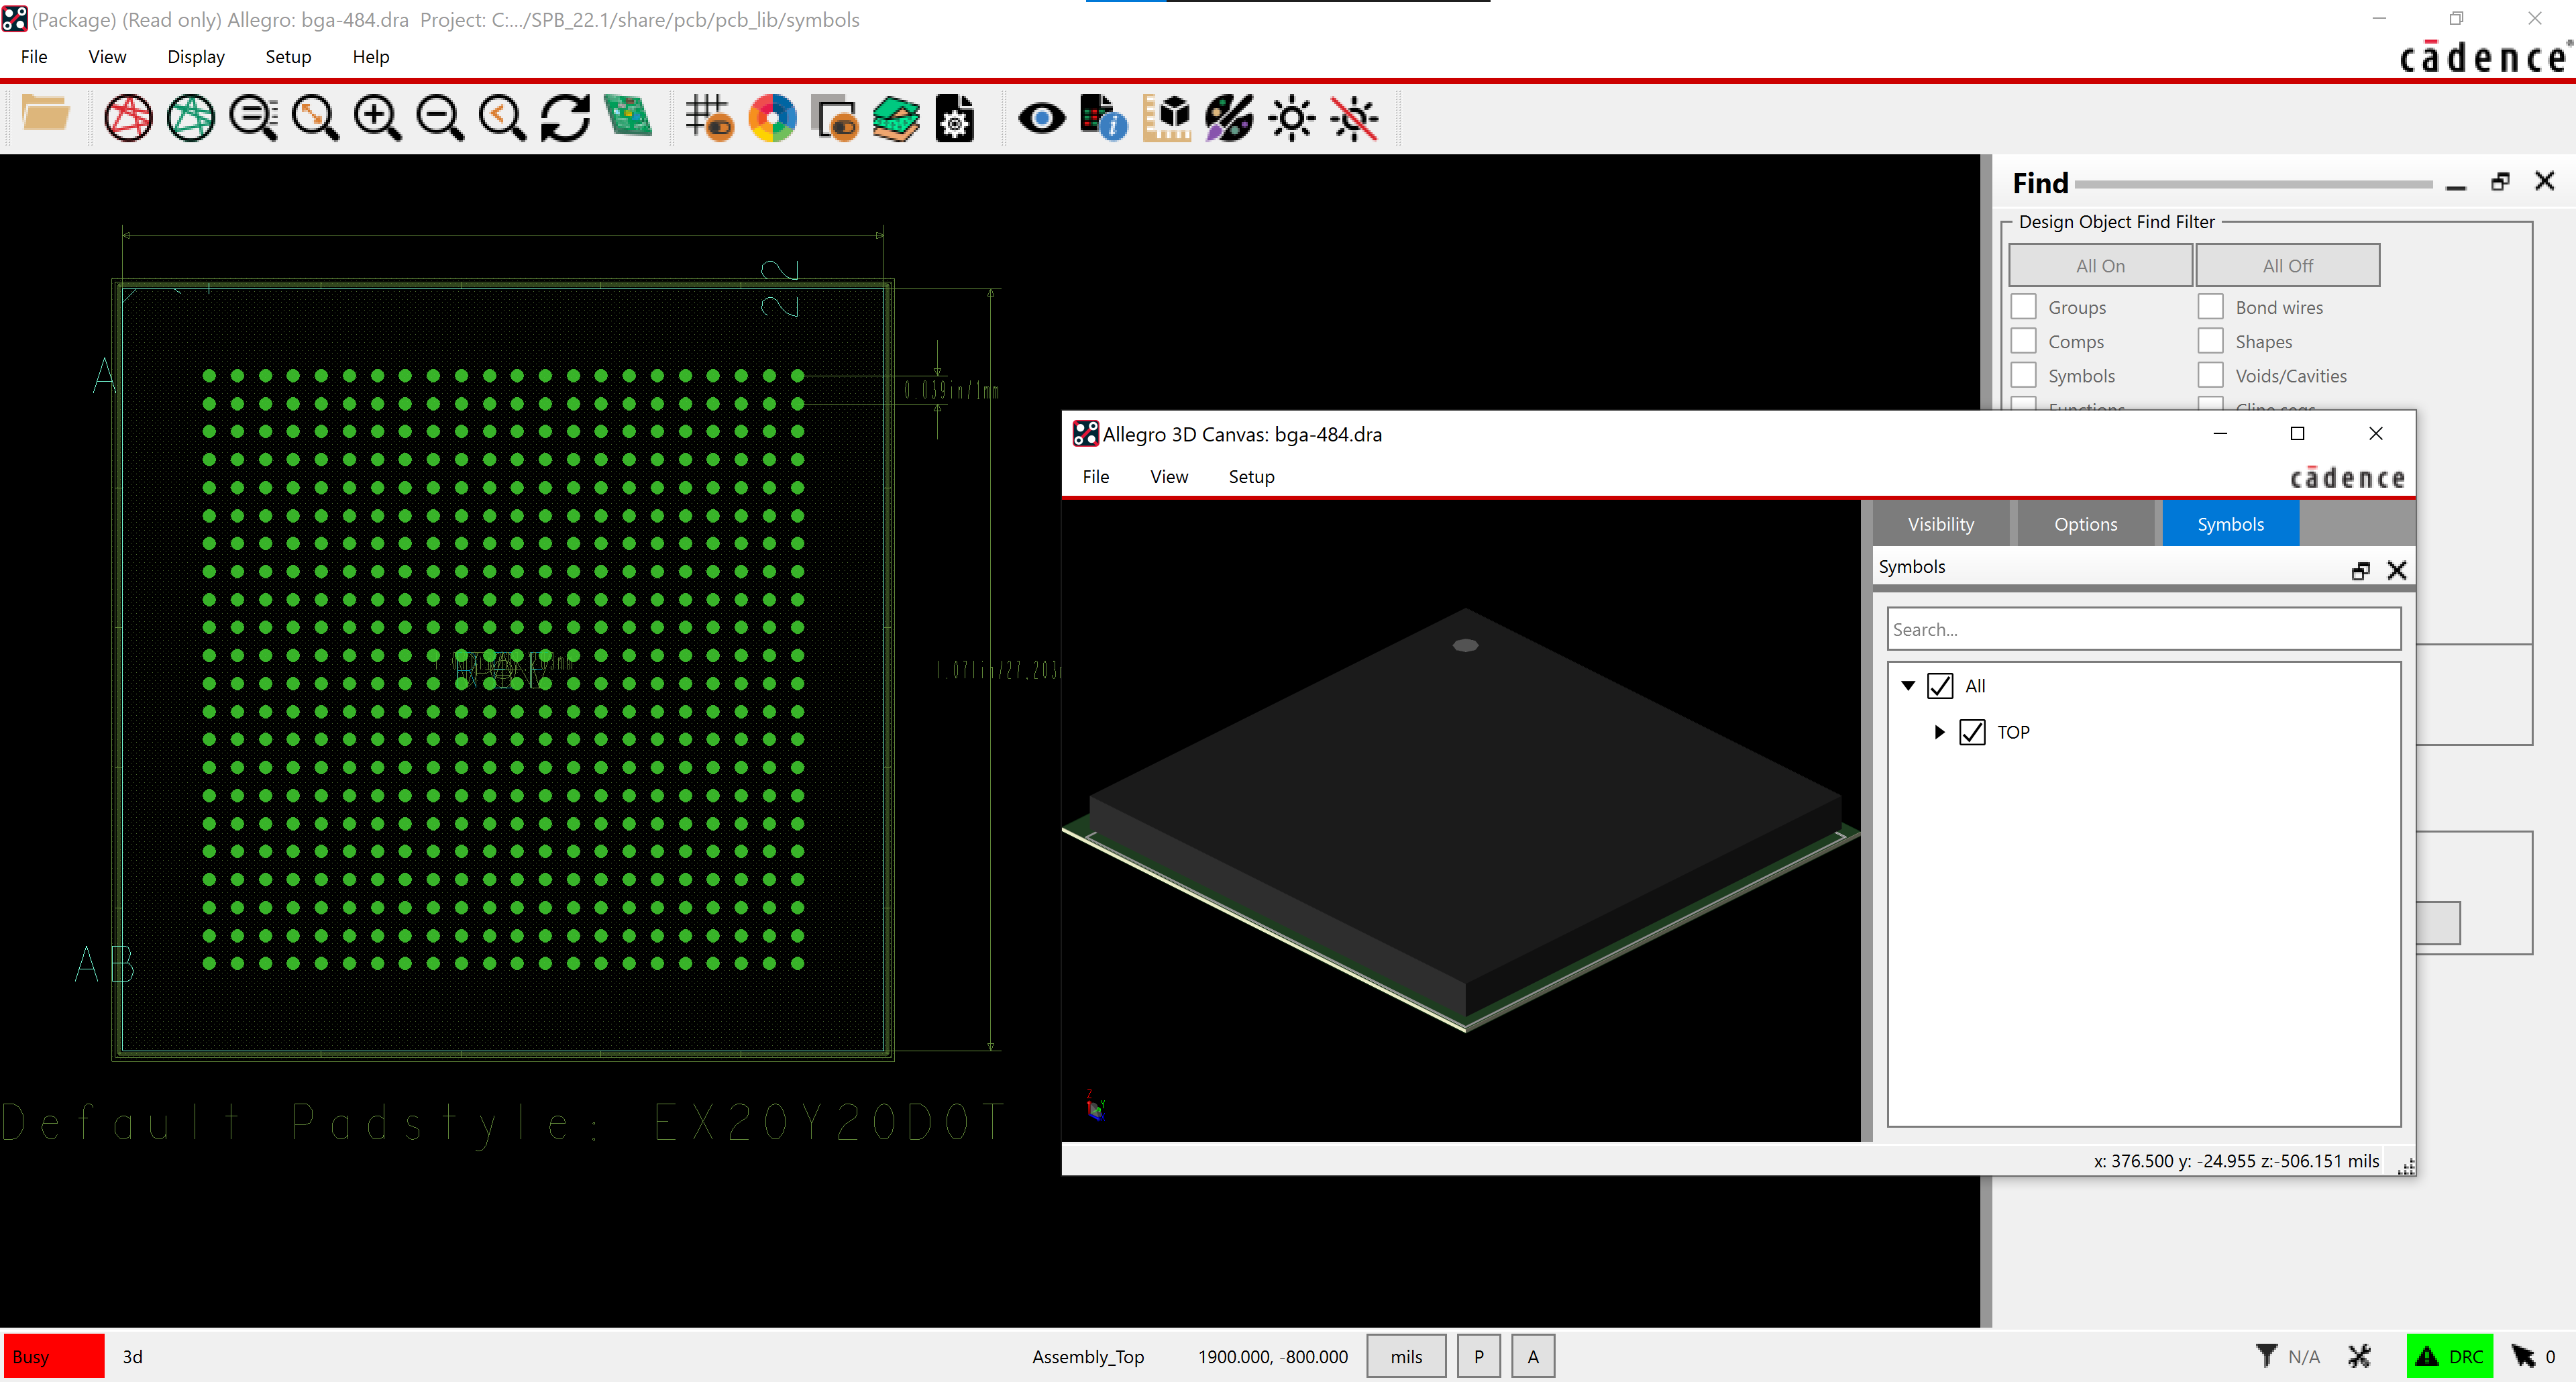Enable the Symbols checkbox in Find filter

2024,375
